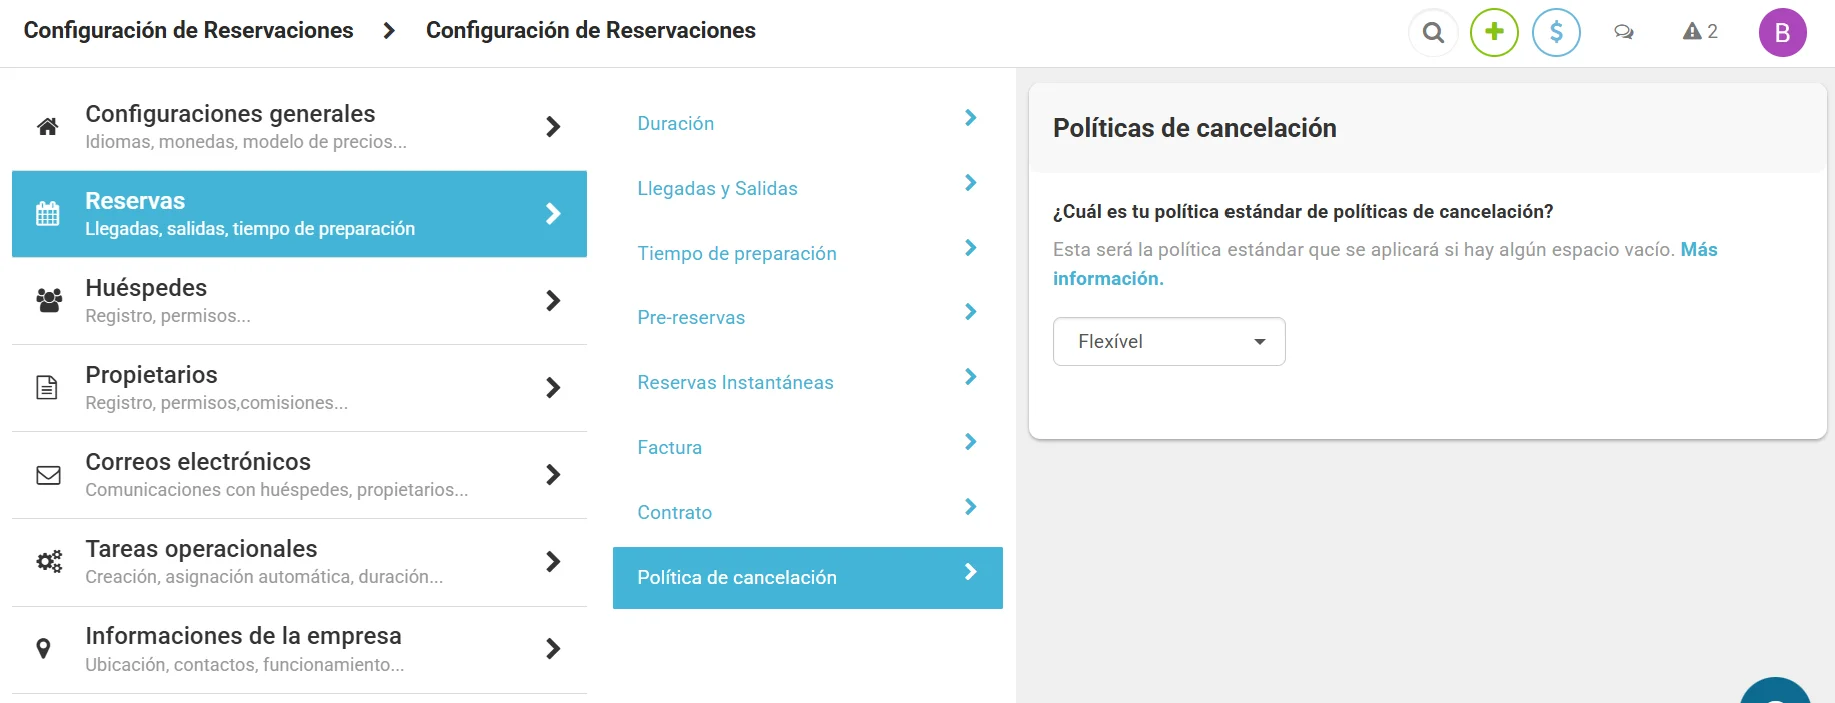1835x703 pixels.
Task: Open the purple B user avatar
Action: (1782, 33)
